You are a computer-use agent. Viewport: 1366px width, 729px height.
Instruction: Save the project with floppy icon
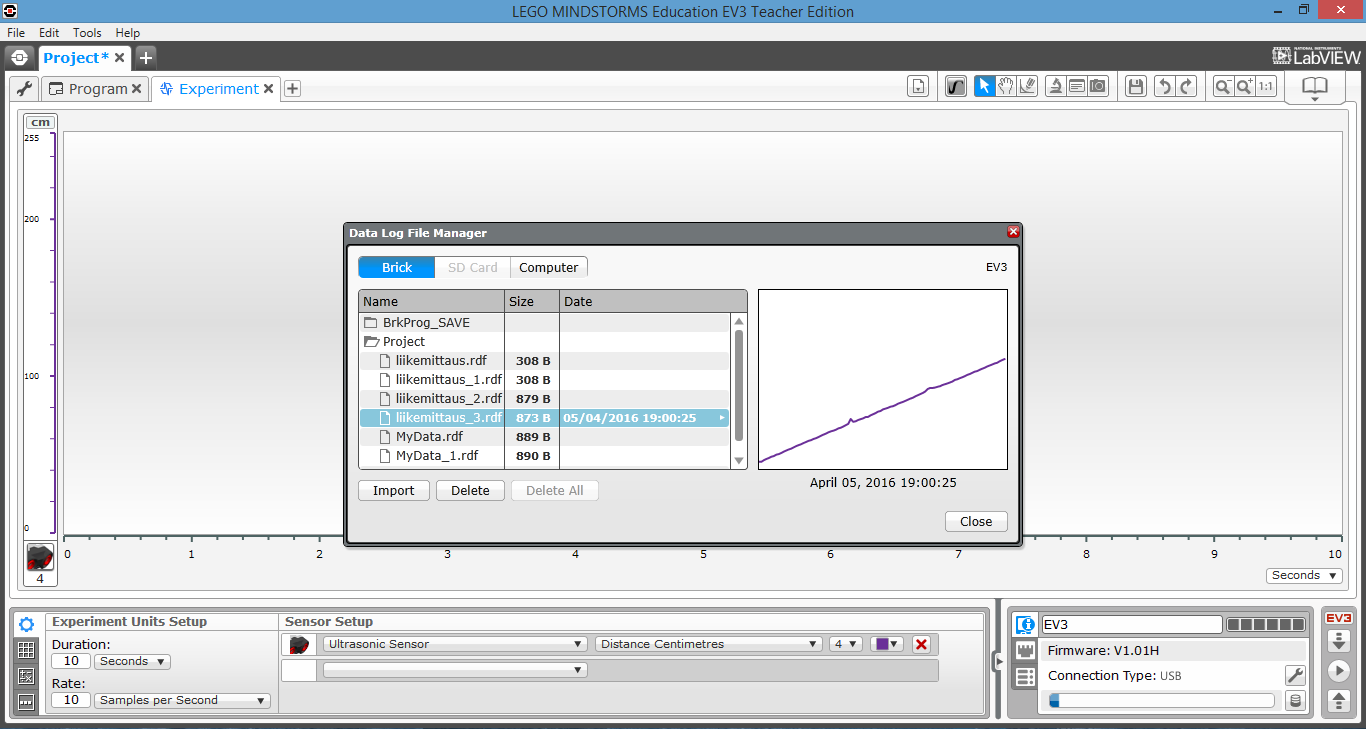point(1135,87)
